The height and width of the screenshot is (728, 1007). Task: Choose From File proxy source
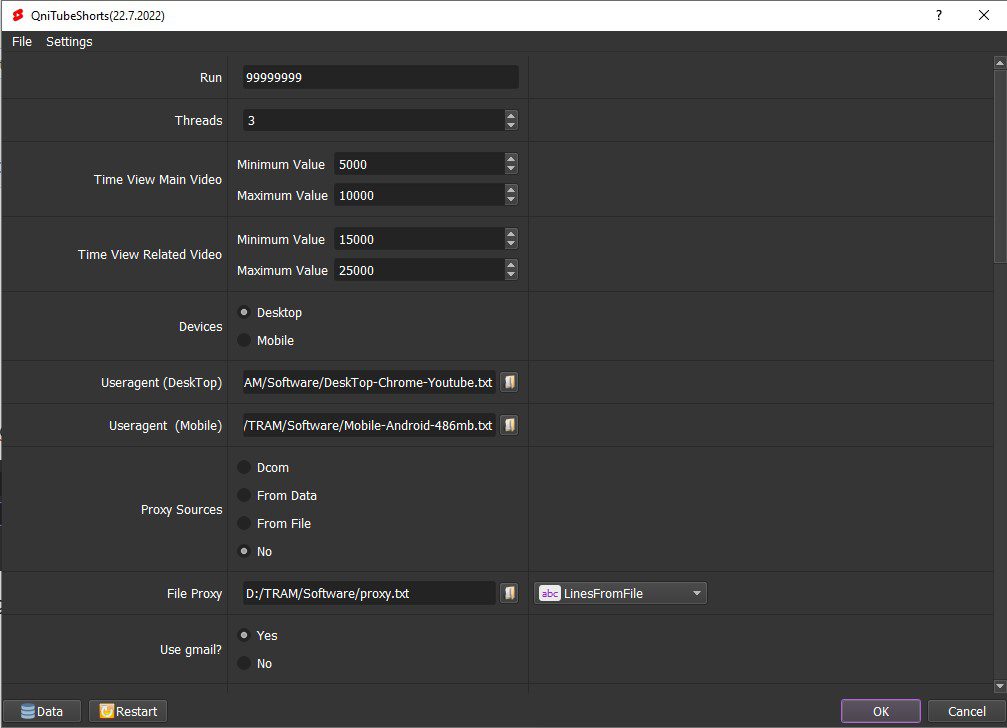pos(244,523)
